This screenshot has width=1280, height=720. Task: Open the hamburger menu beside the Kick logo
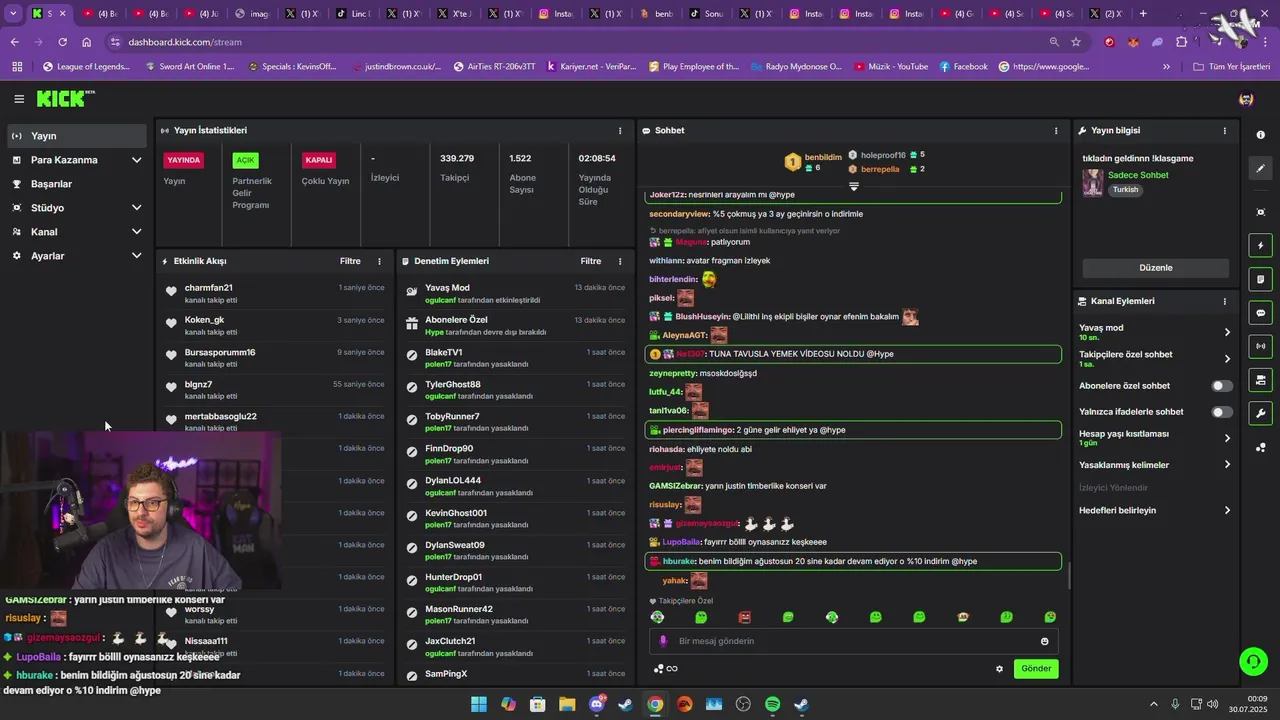19,99
